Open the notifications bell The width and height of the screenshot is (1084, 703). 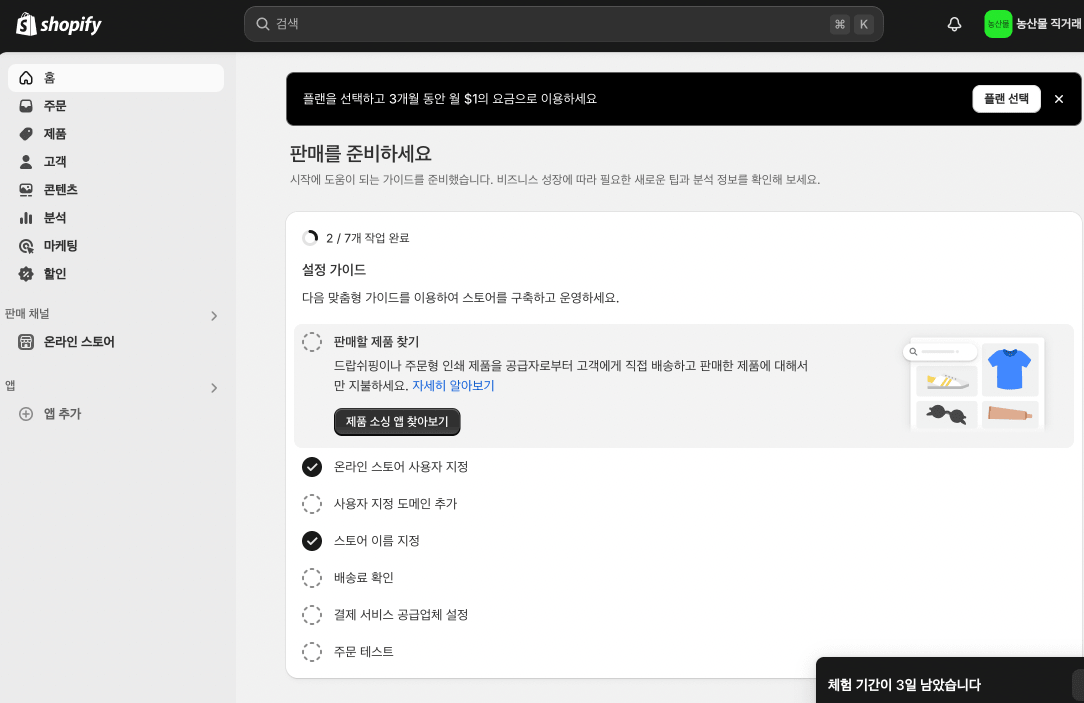point(954,24)
